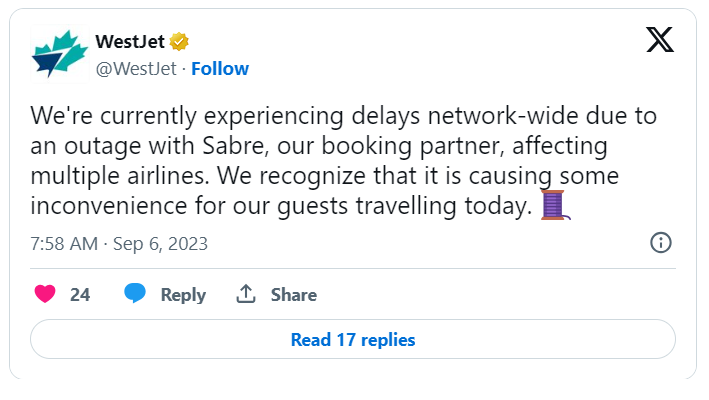Like the tweet with the heart icon
This screenshot has height=400, width=709.
(x=45, y=294)
